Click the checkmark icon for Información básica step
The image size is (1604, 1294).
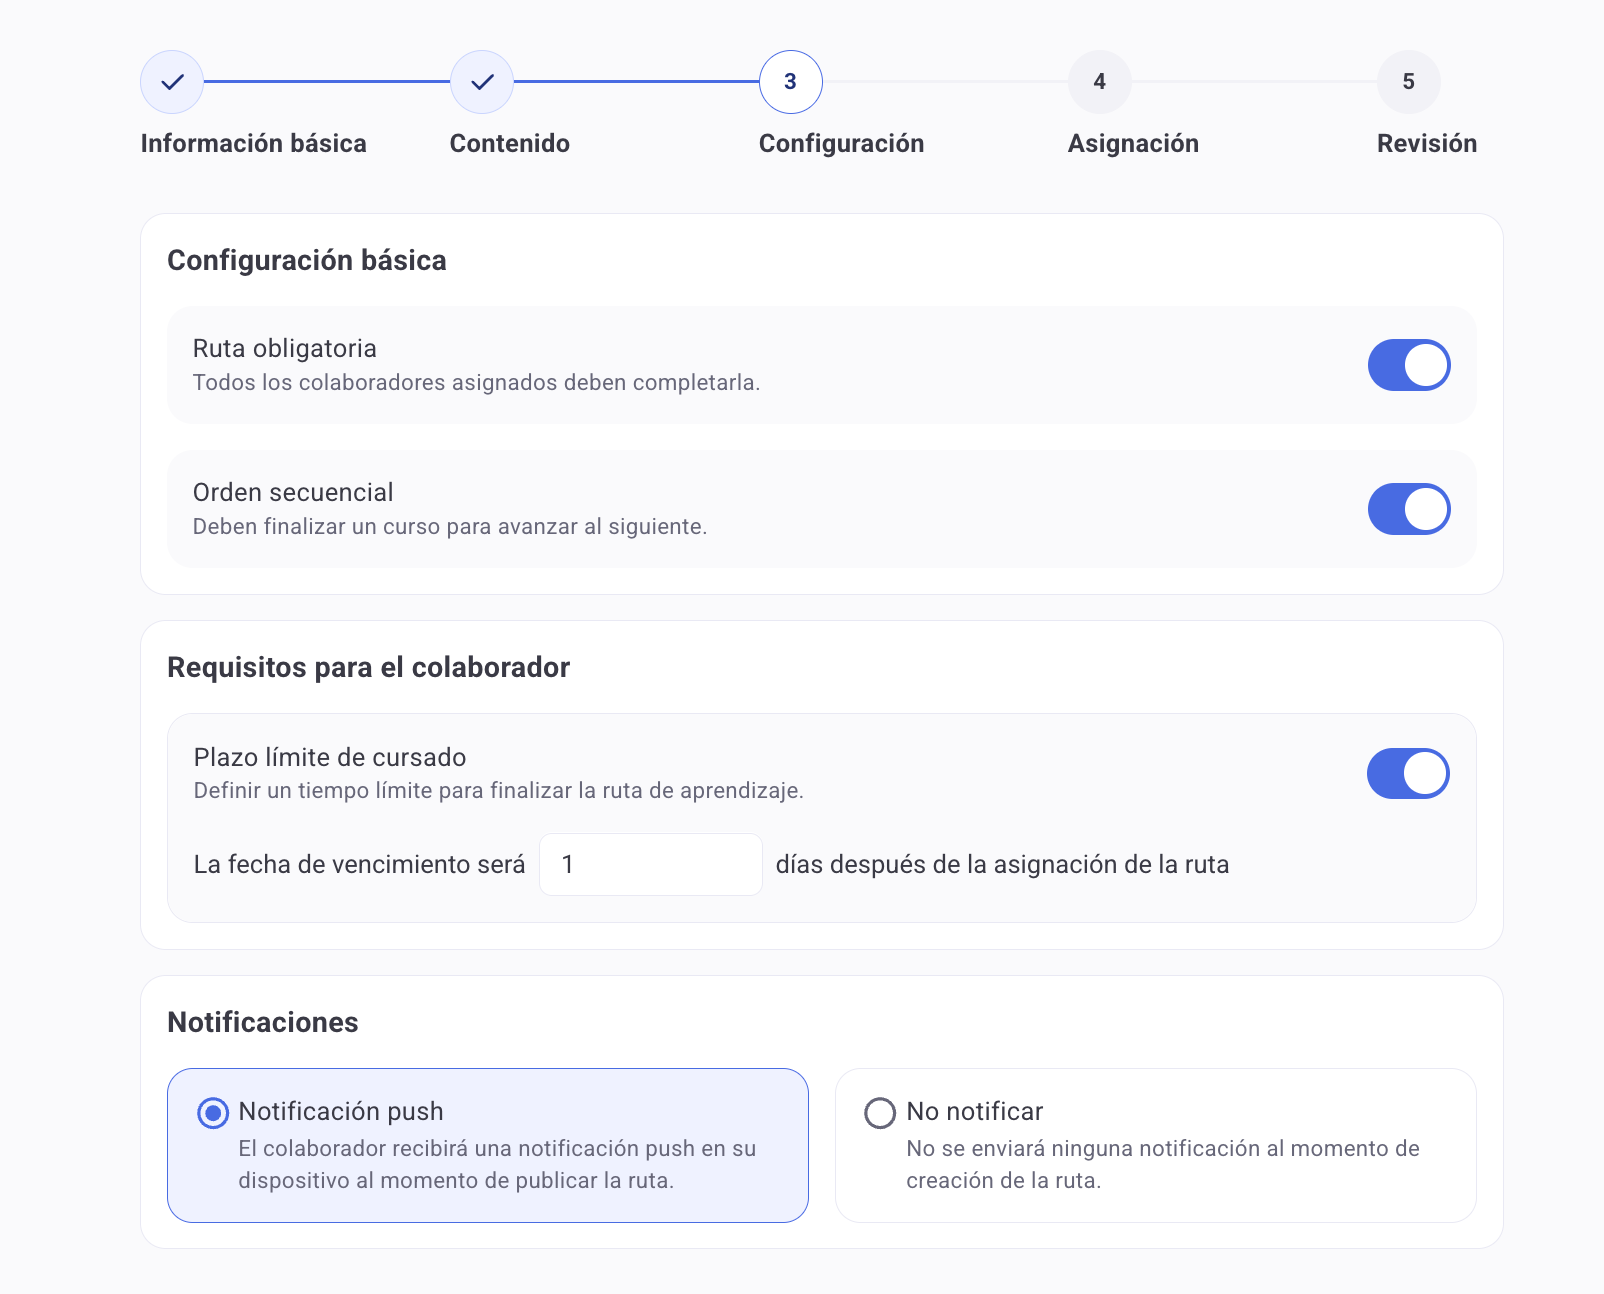(172, 82)
